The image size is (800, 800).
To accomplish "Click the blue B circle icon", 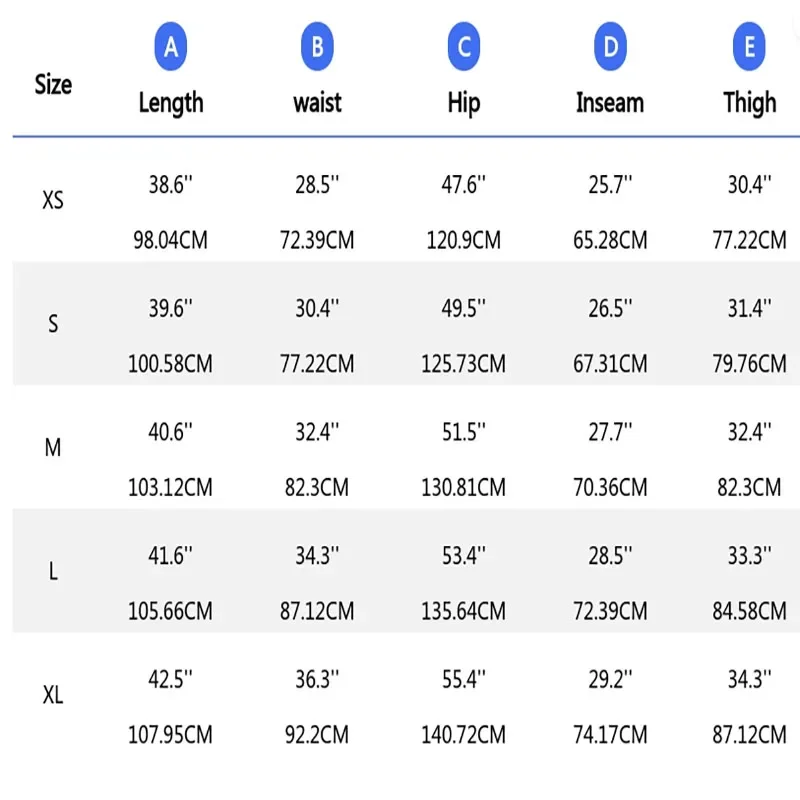I will point(317,47).
